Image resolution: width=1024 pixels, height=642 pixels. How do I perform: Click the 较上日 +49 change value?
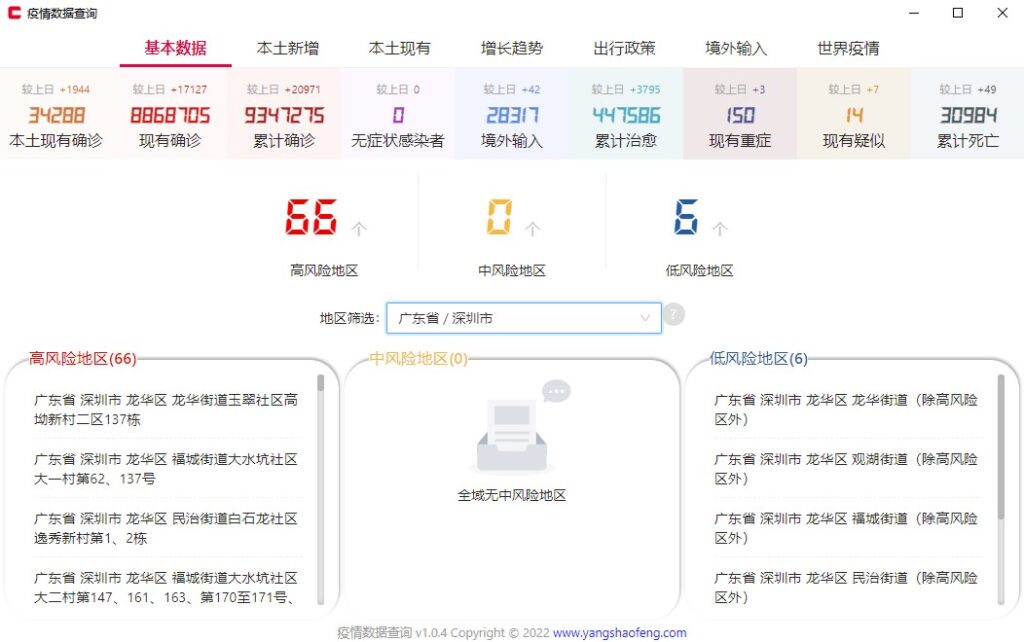click(968, 89)
